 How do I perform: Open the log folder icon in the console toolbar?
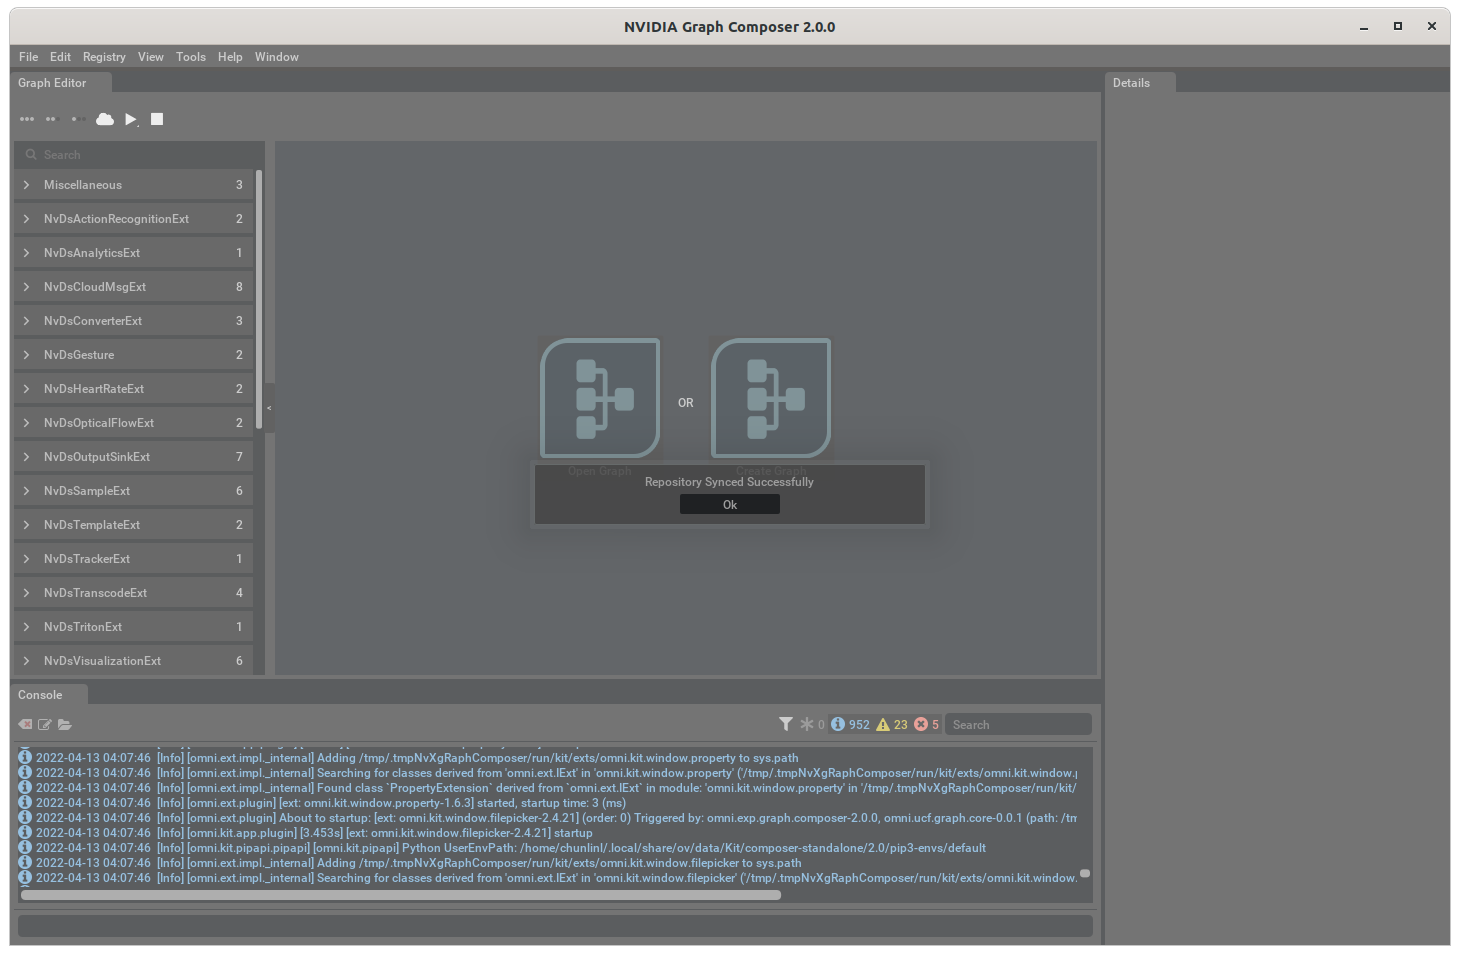tap(65, 724)
